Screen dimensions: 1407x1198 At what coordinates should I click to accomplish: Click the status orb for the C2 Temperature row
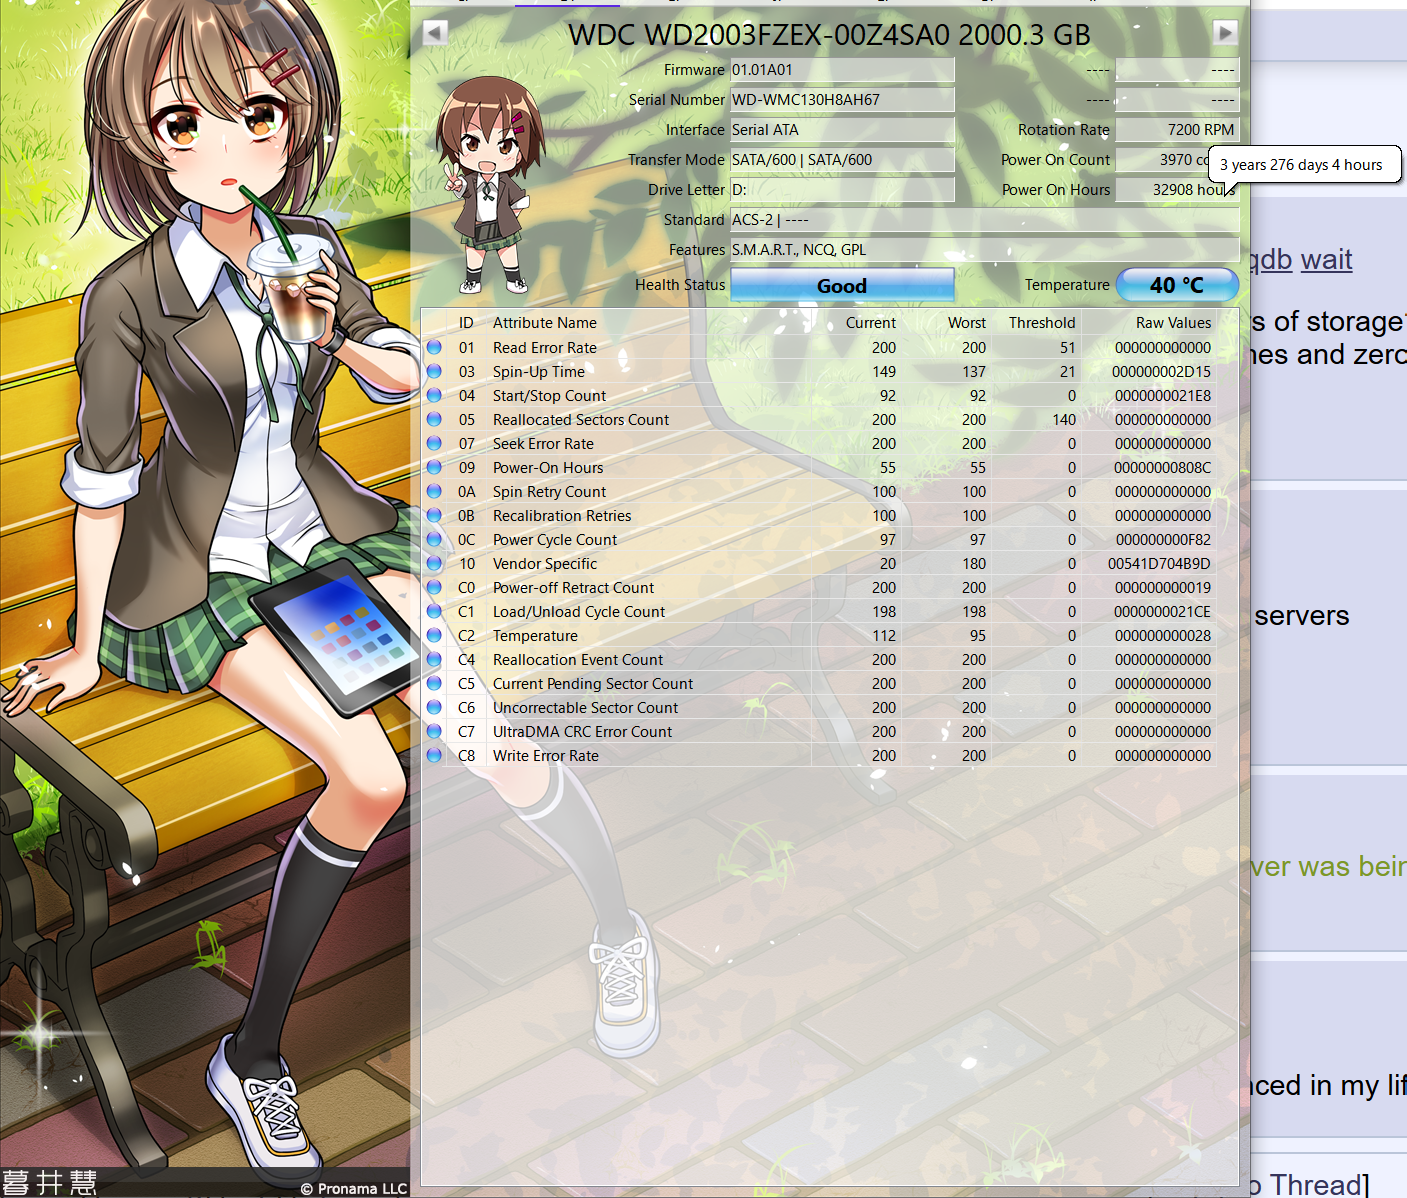pos(434,635)
